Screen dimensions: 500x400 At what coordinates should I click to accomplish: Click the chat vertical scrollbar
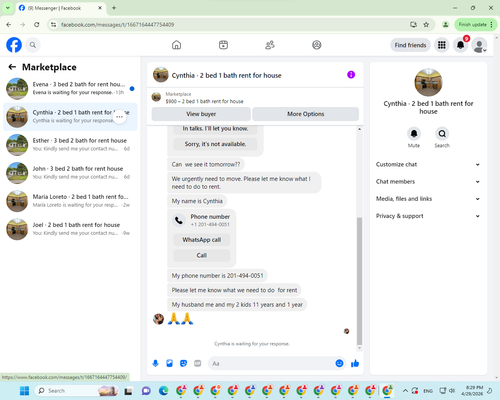359,281
